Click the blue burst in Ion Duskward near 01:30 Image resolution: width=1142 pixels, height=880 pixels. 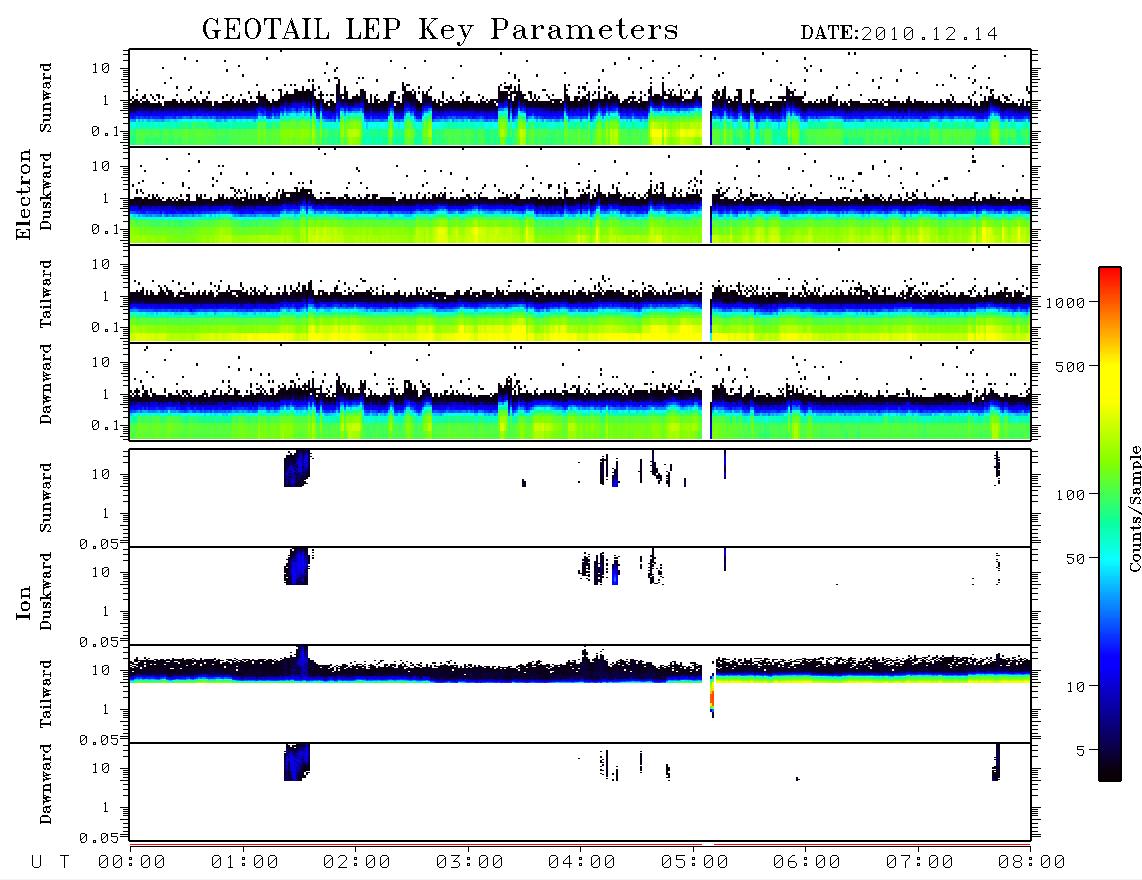tap(296, 566)
